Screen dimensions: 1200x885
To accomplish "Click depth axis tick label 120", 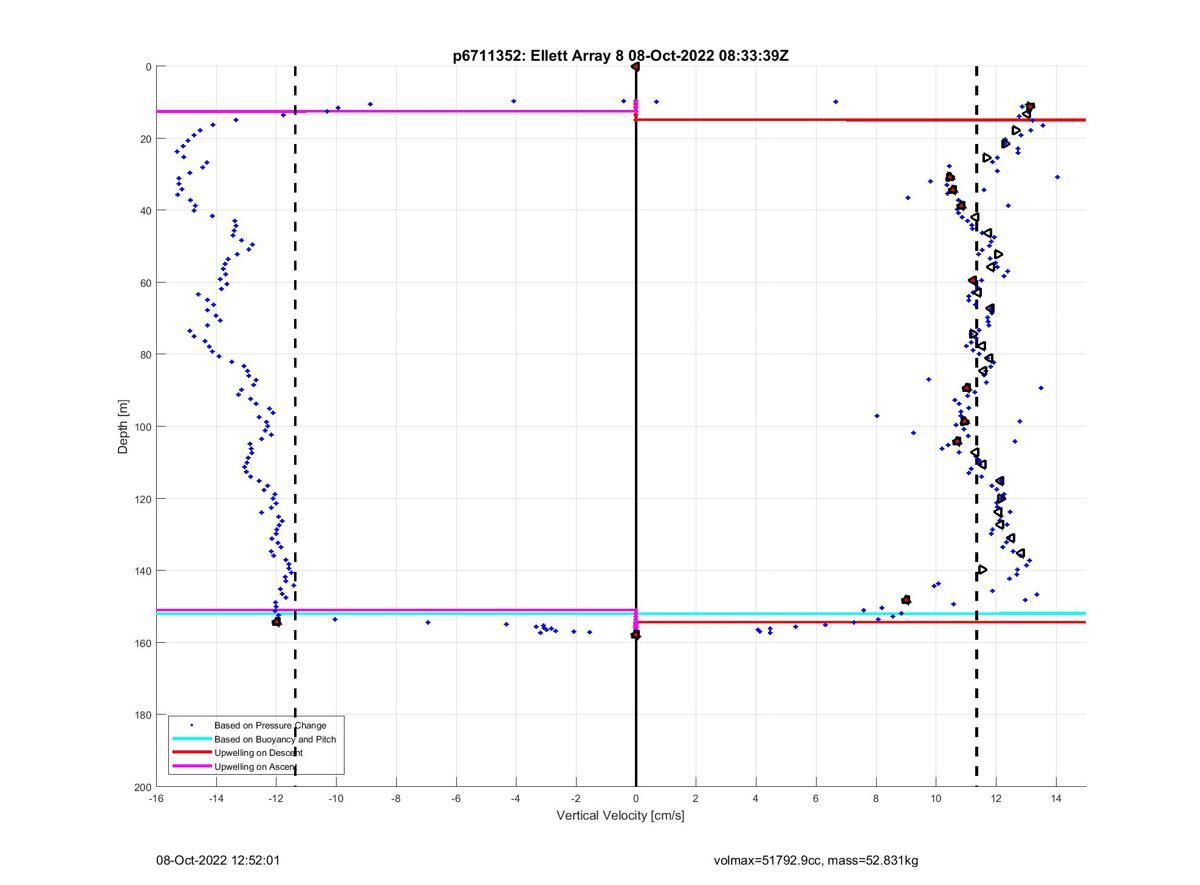I will click(142, 499).
